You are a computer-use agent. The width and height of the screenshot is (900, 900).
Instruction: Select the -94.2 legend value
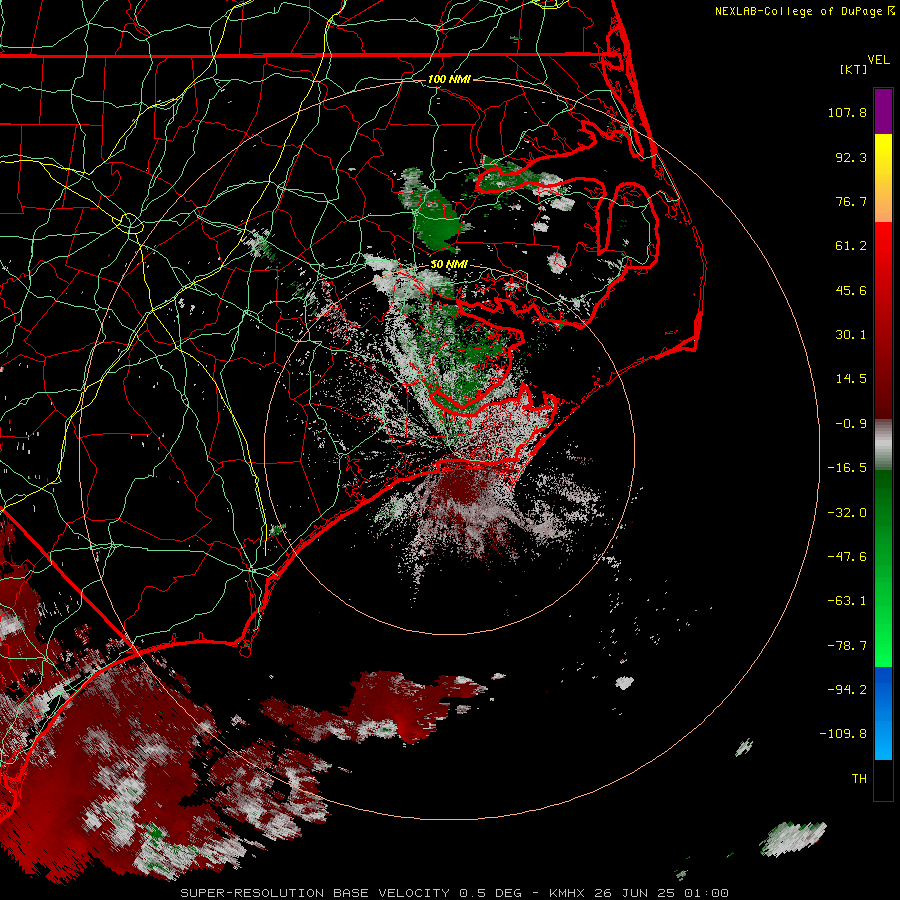pyautogui.click(x=847, y=689)
